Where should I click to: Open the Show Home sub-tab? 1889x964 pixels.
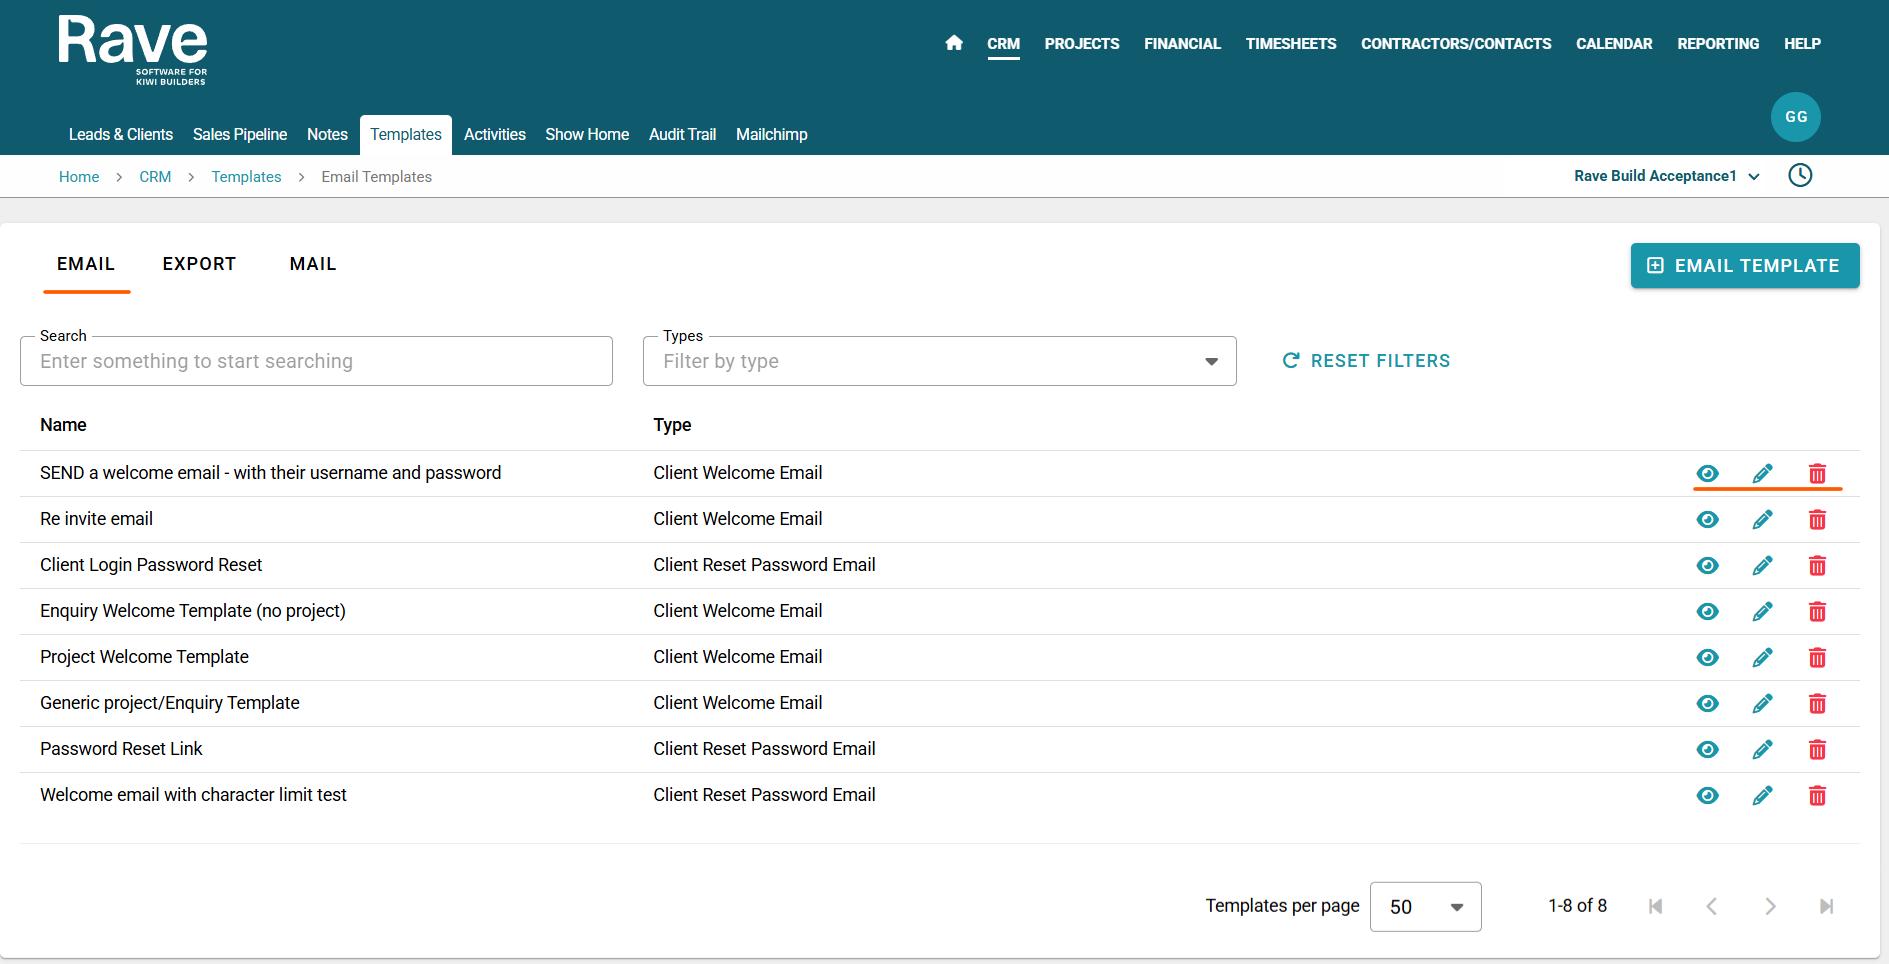[x=587, y=135]
